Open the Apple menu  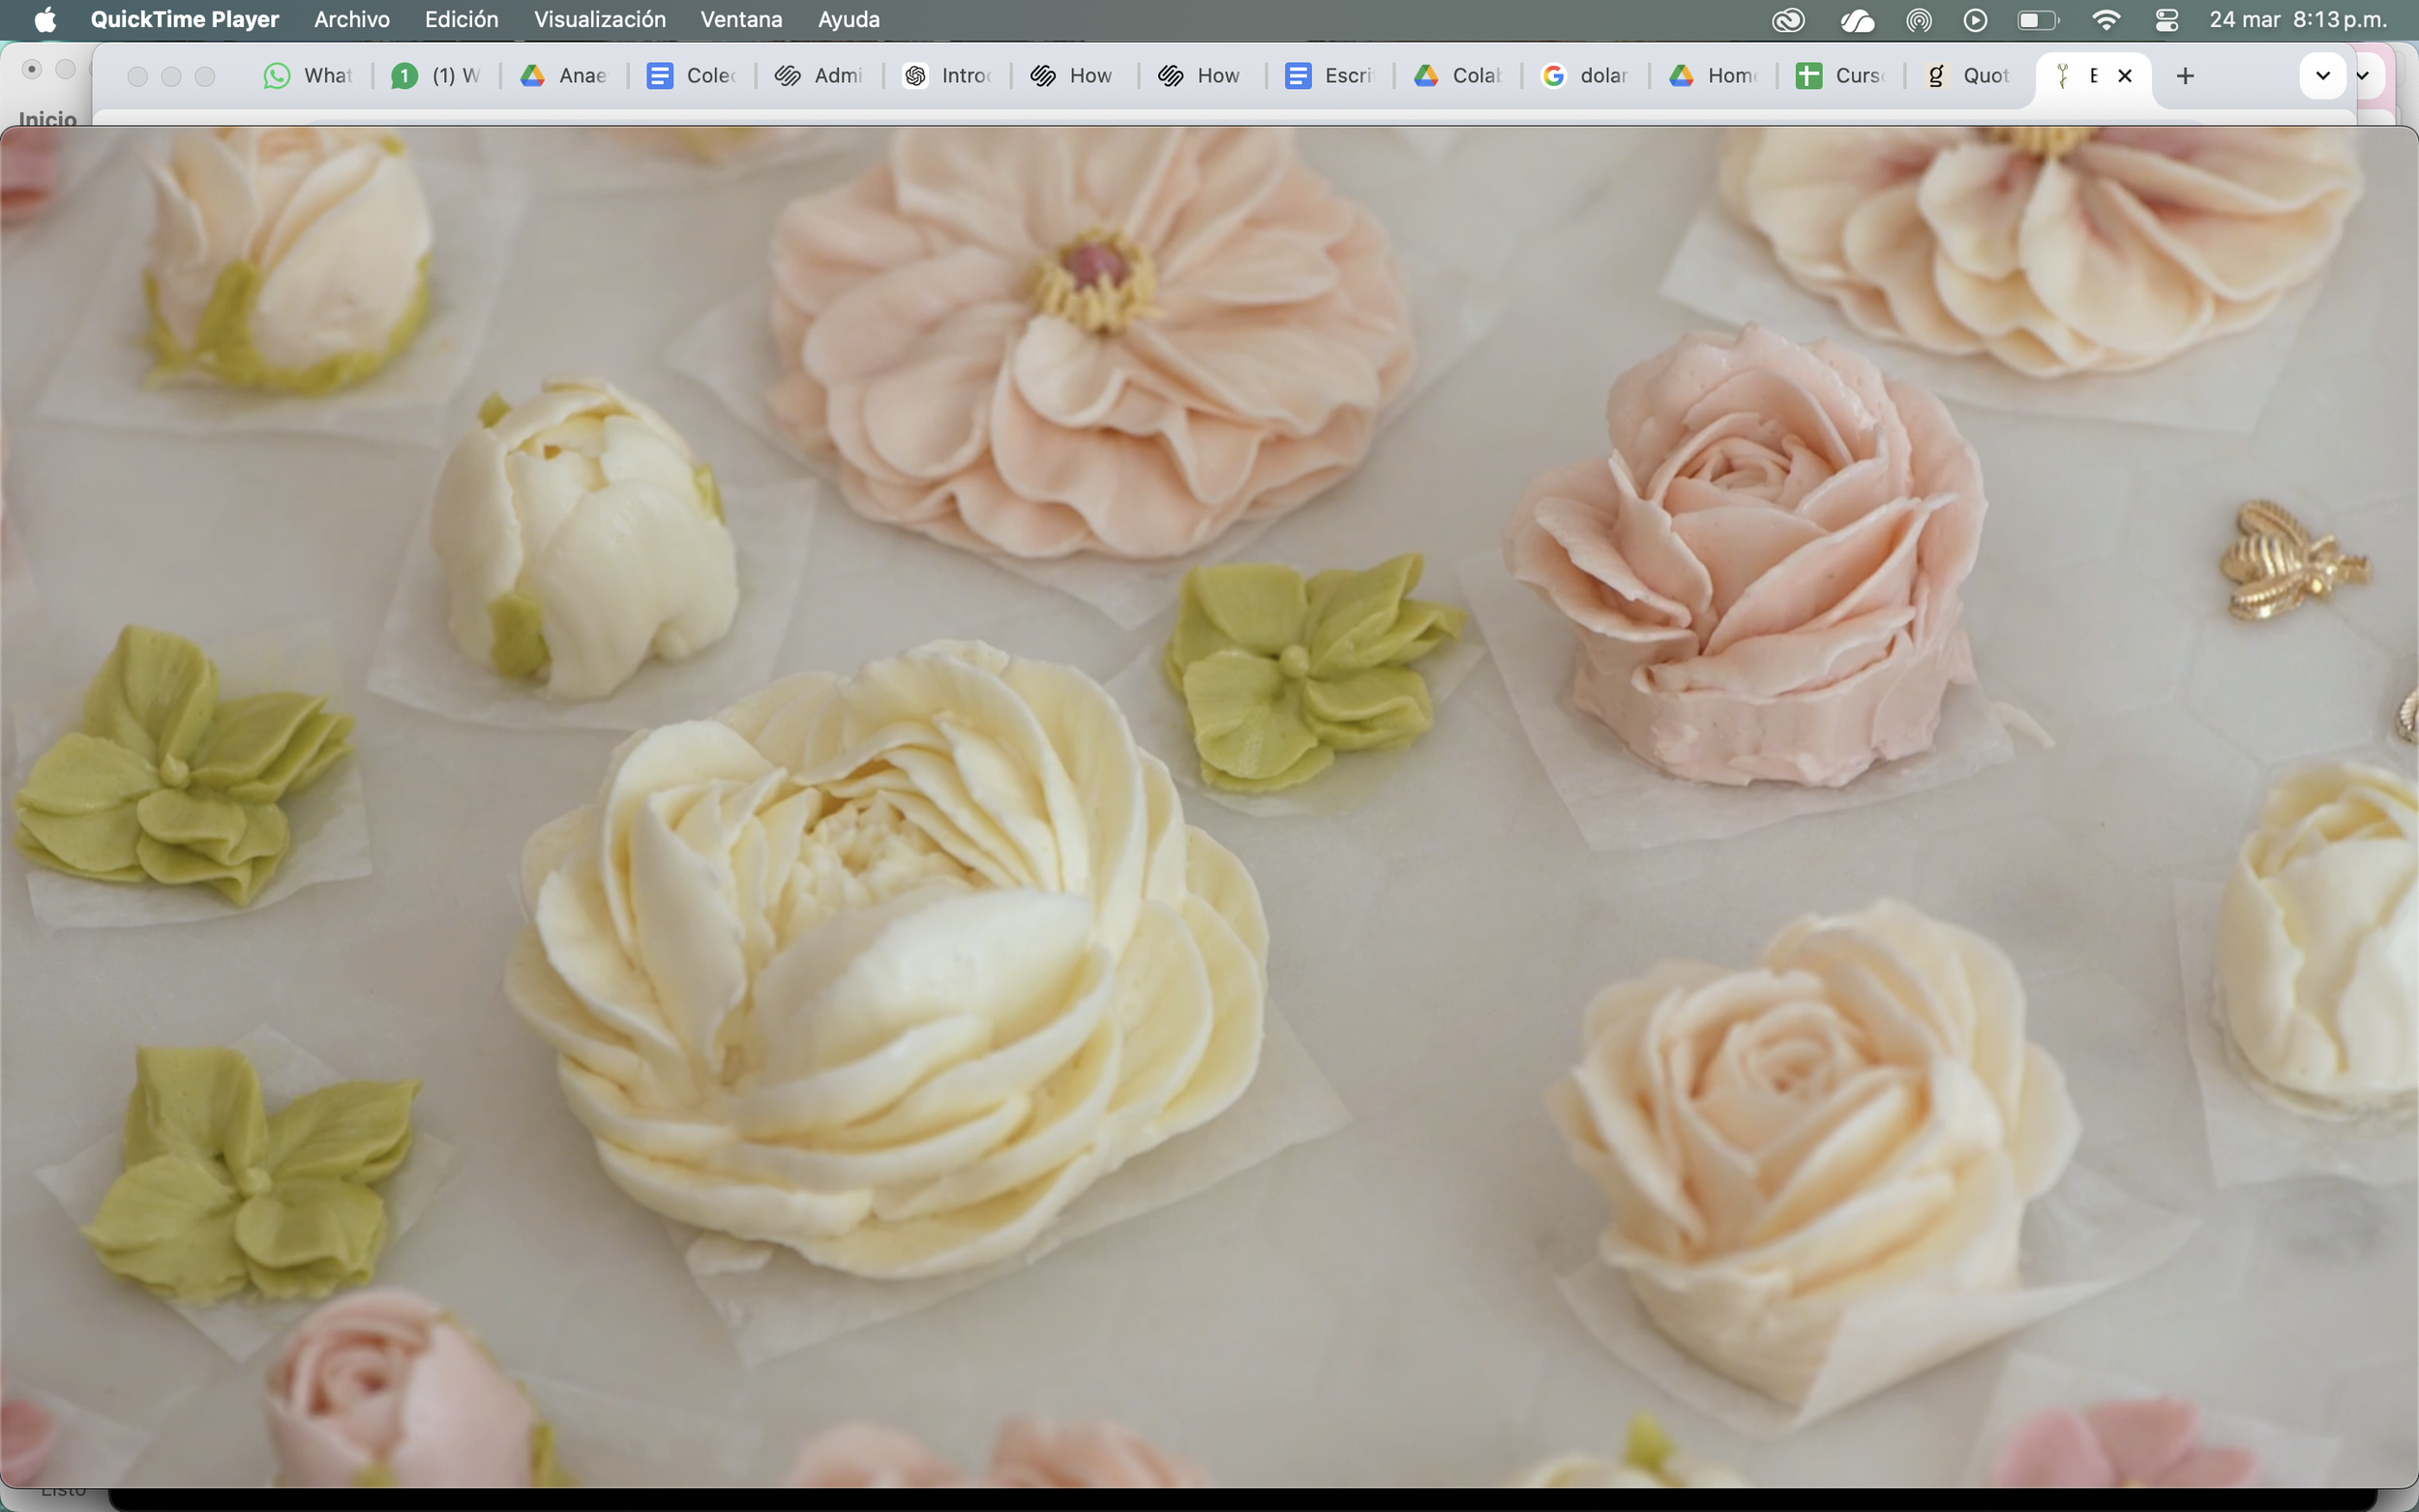pos(45,20)
